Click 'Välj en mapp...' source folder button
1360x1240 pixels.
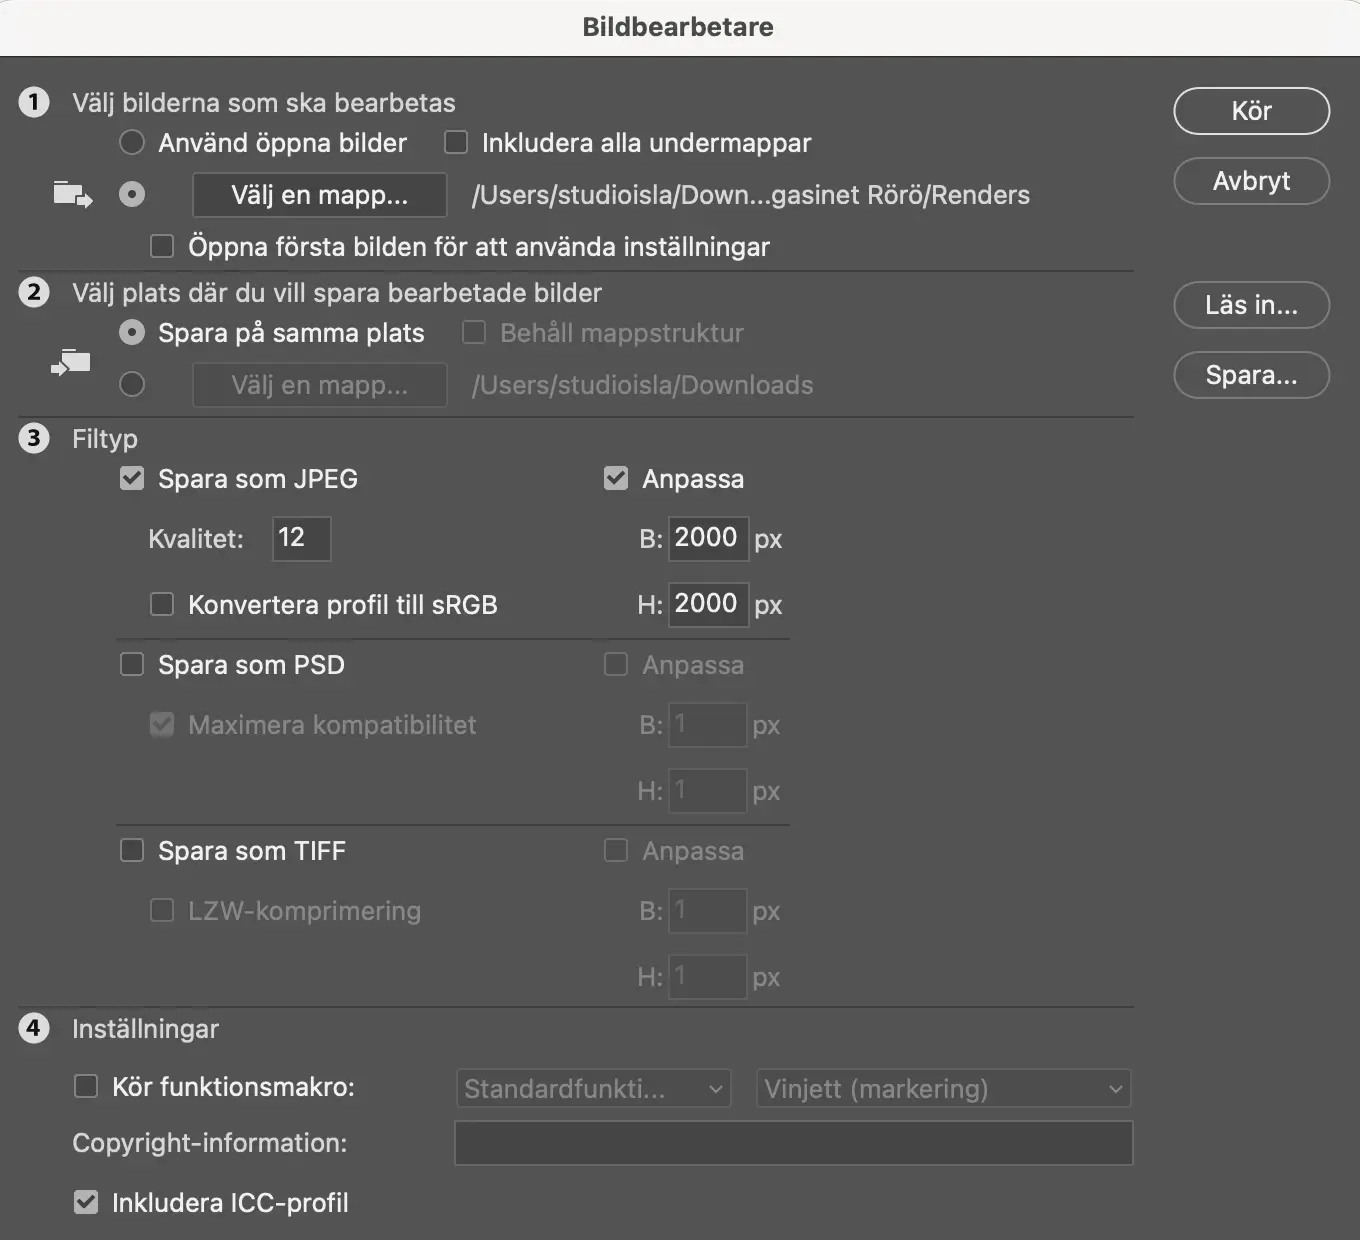point(319,195)
